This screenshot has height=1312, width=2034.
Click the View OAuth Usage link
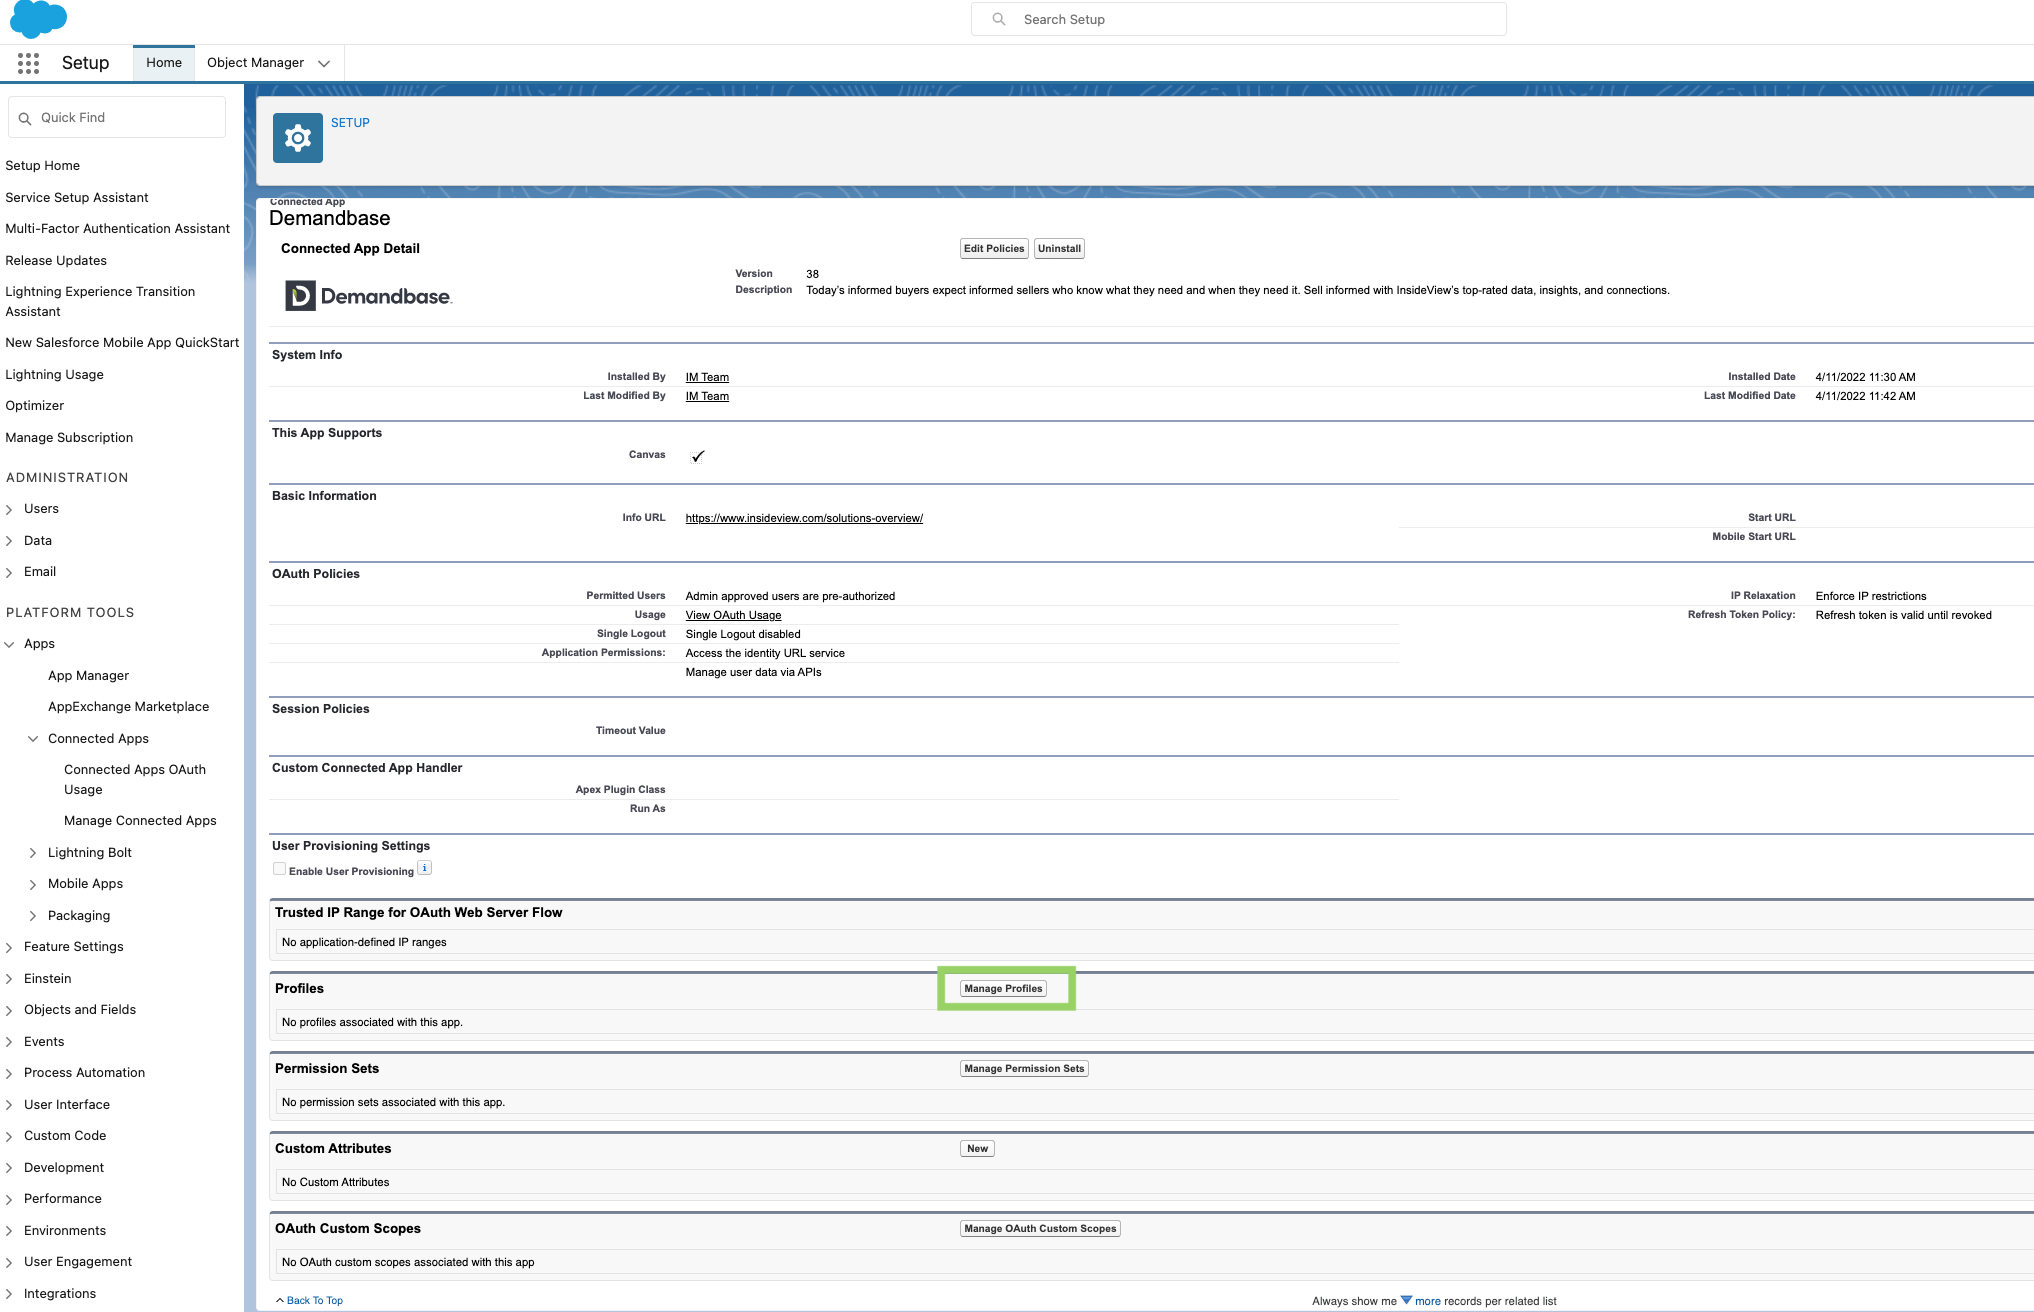(733, 616)
